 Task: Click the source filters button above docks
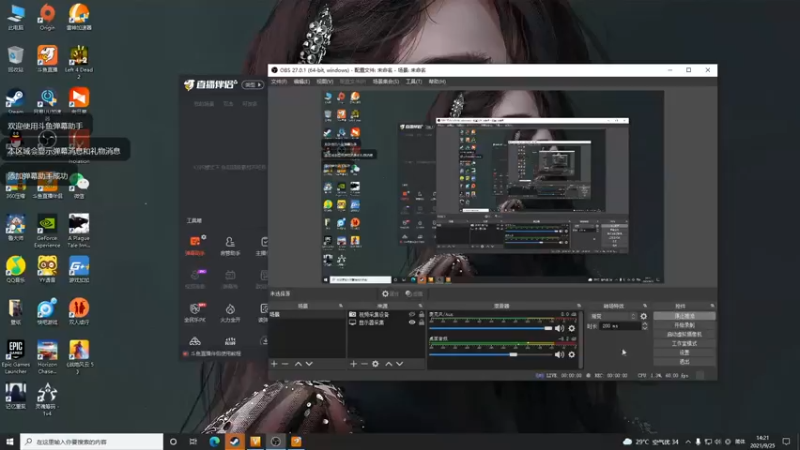tap(414, 294)
